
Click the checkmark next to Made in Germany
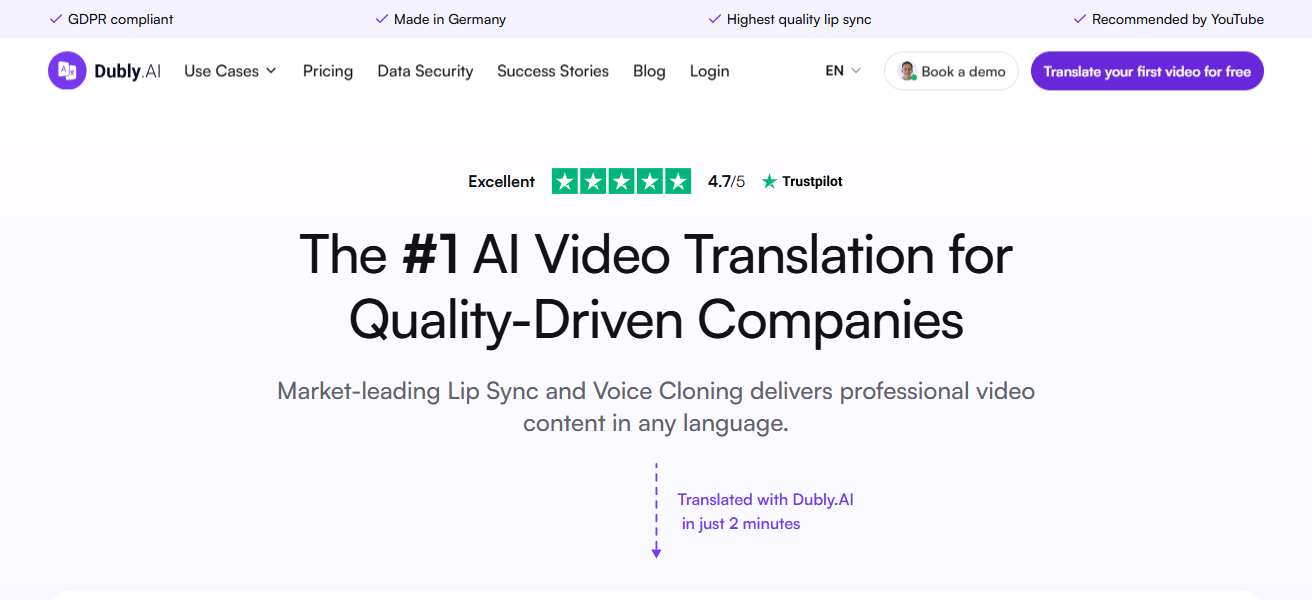point(381,18)
